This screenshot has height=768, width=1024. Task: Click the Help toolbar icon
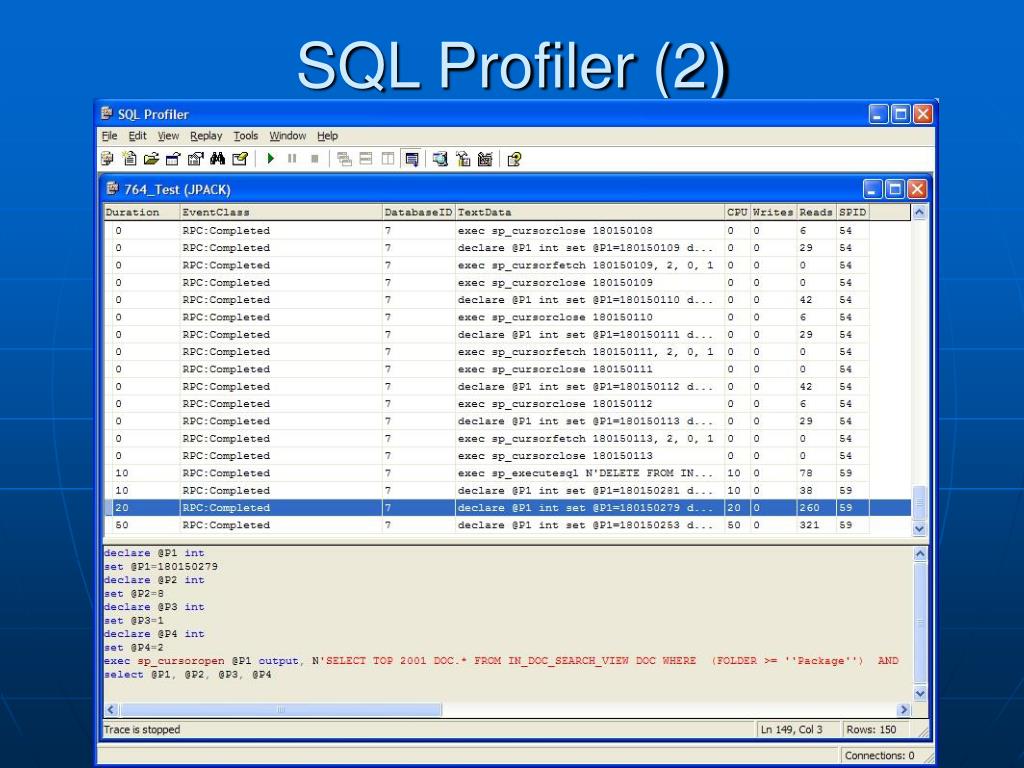click(x=514, y=159)
